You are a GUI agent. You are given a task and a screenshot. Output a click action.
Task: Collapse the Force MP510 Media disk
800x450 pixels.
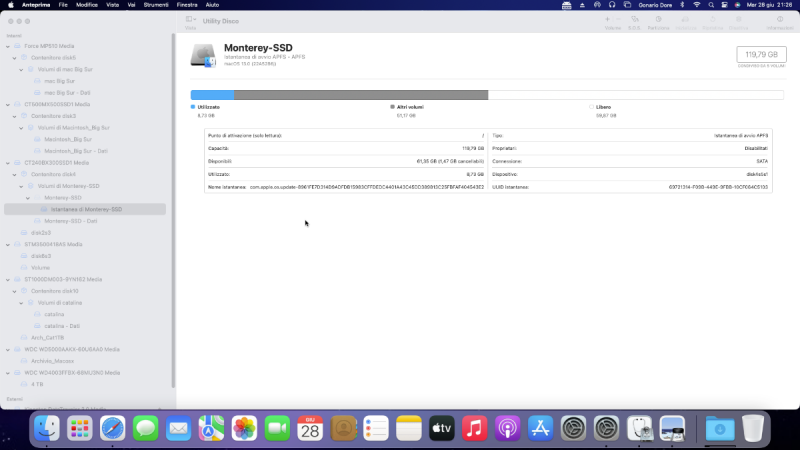(8, 46)
